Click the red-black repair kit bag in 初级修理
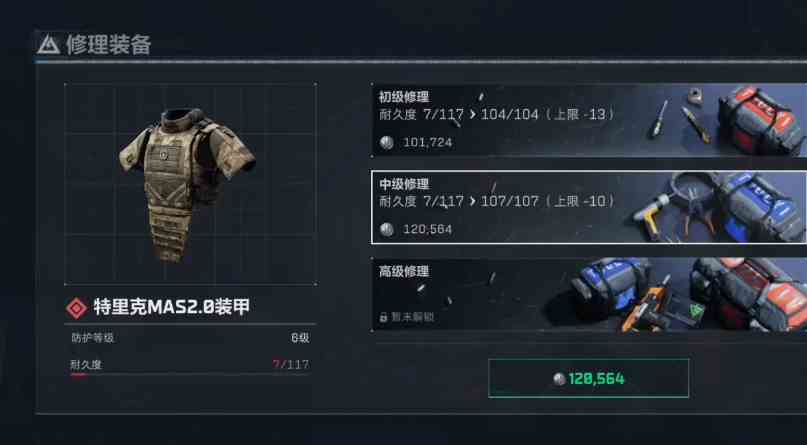 (x=761, y=120)
